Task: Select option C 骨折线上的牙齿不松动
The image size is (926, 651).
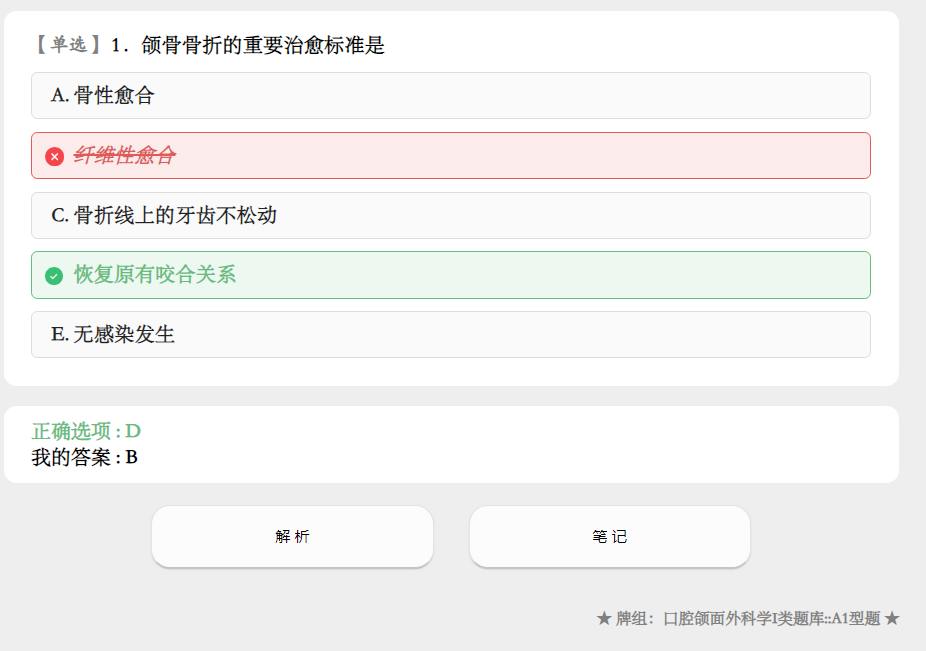Action: pos(451,216)
